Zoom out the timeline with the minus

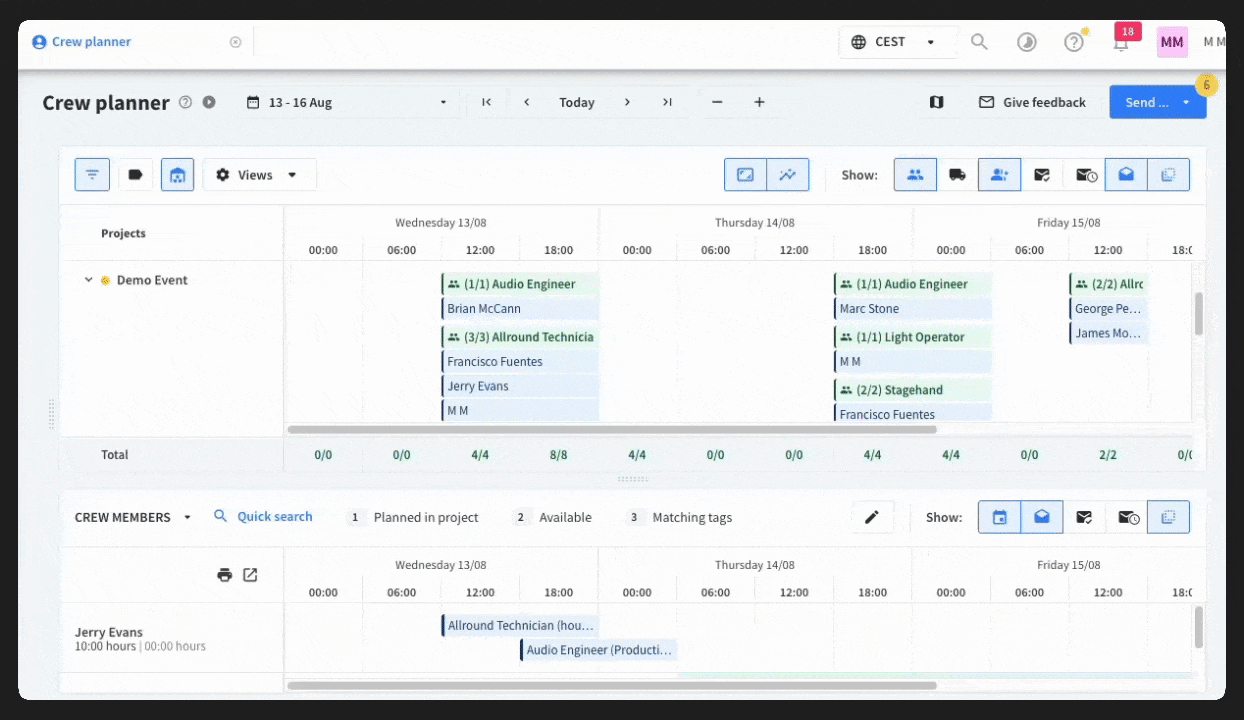pyautogui.click(x=717, y=102)
